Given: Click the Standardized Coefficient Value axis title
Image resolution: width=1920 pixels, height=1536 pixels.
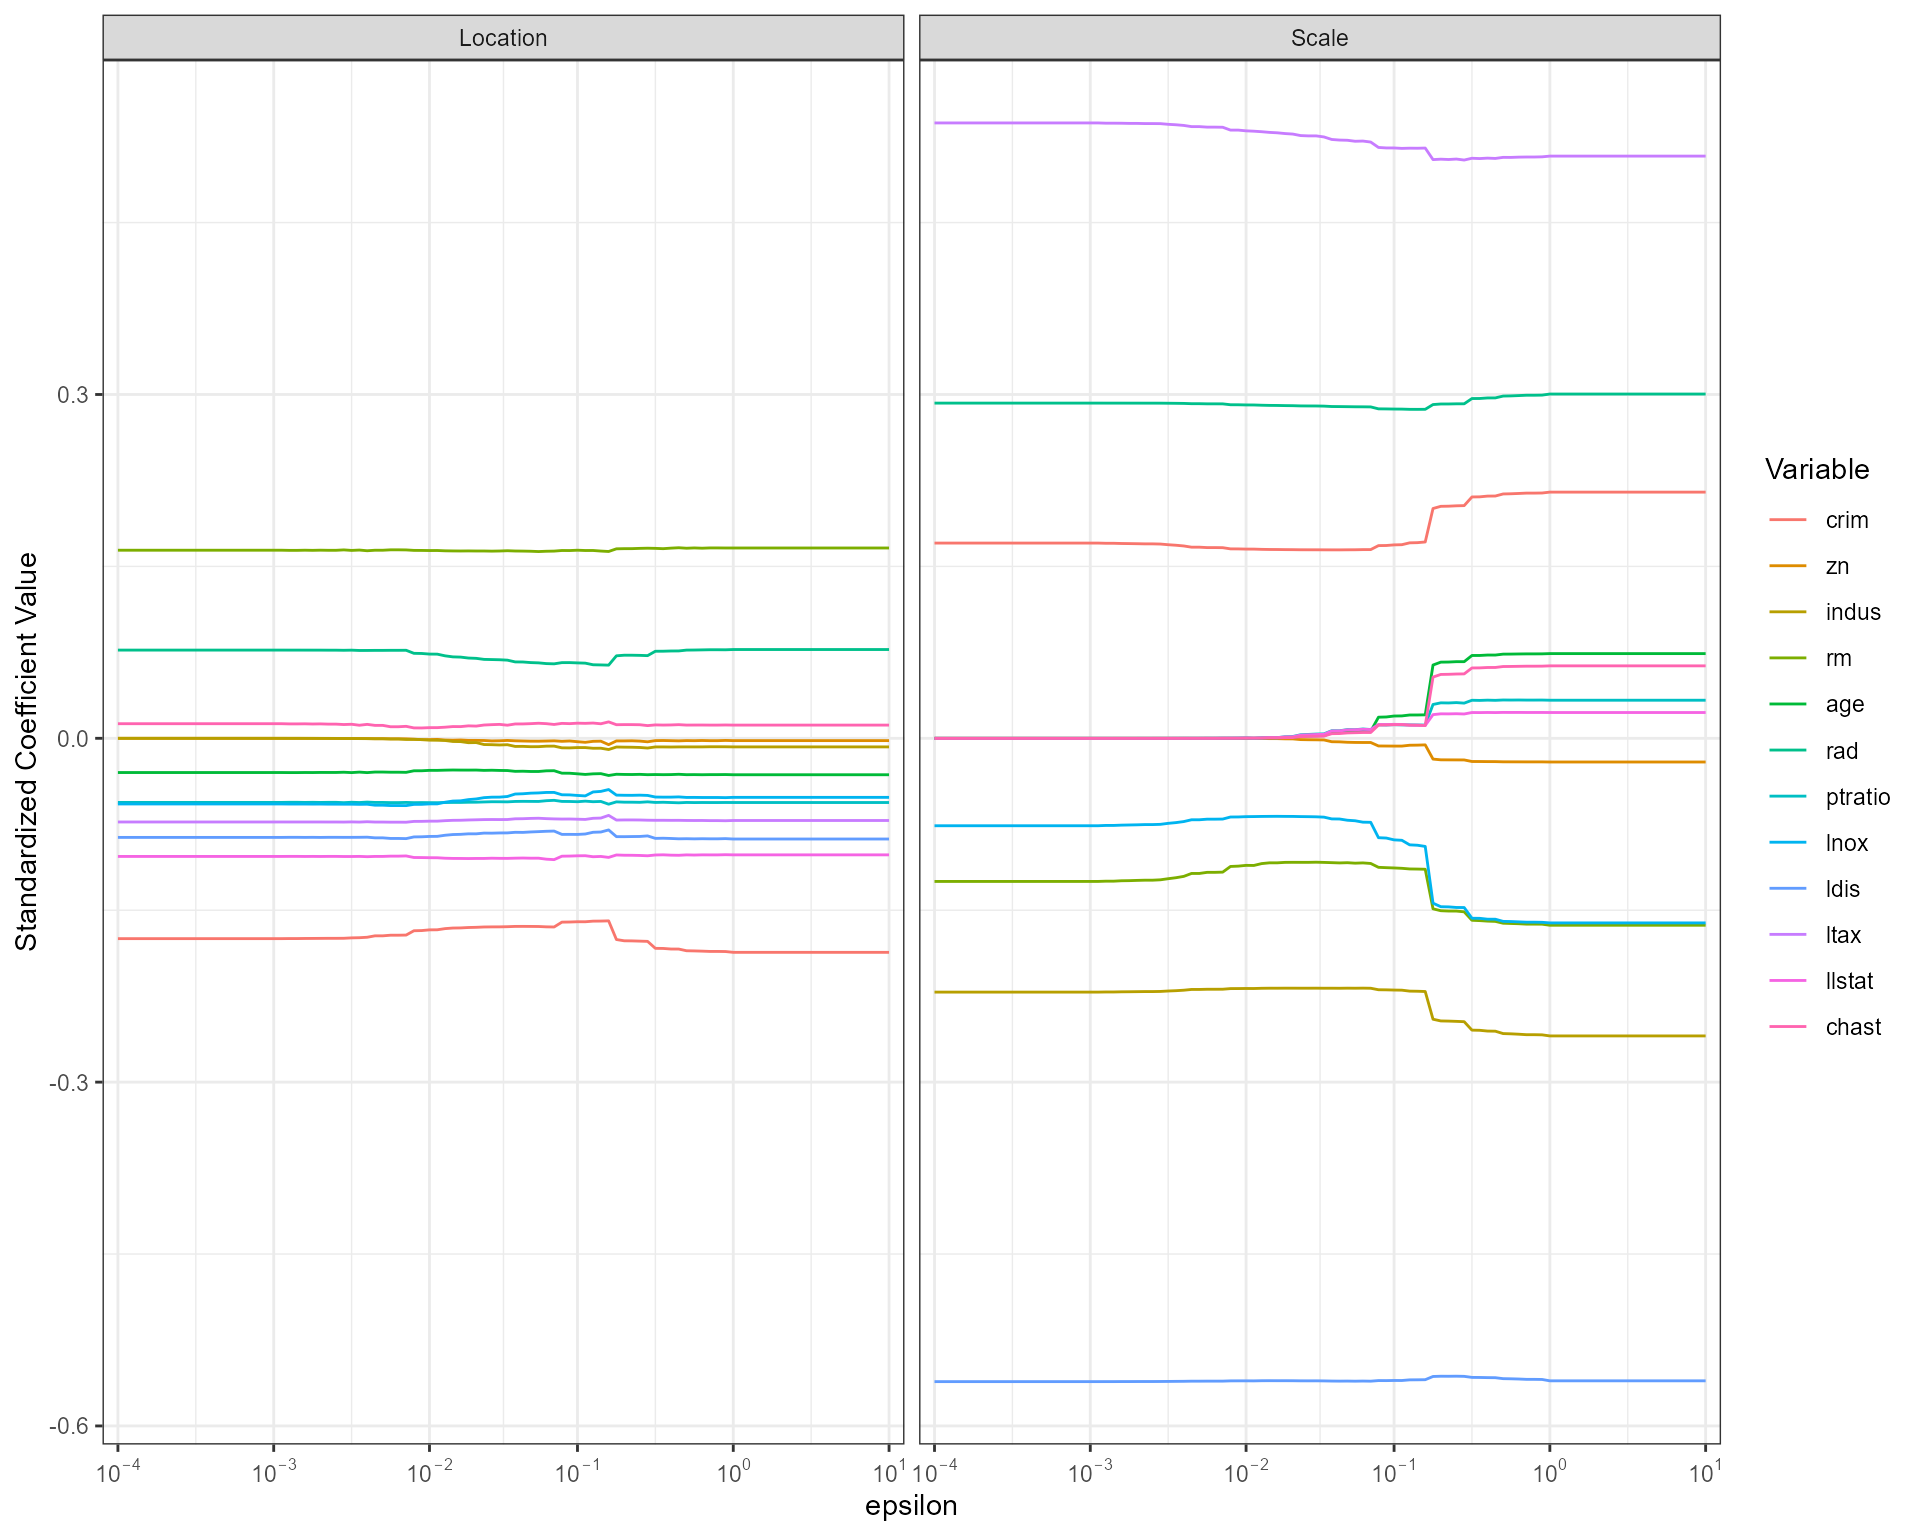Looking at the screenshot, I should click(x=27, y=751).
